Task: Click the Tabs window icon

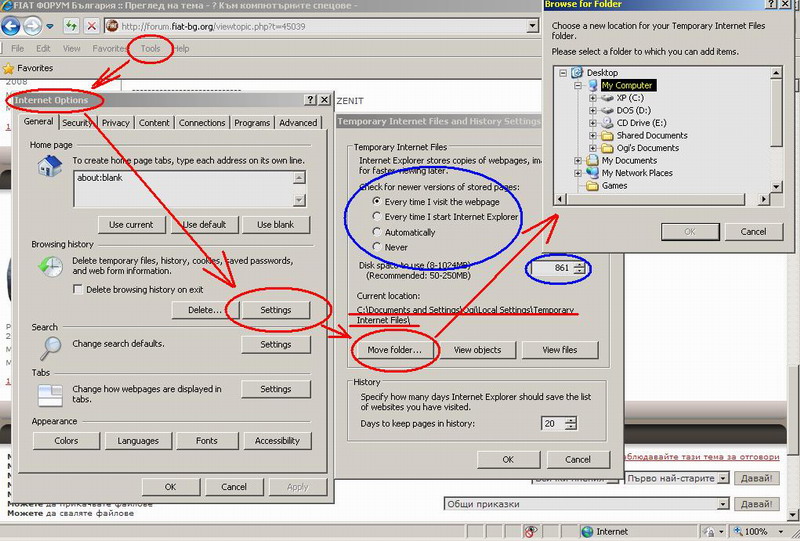Action: click(50, 395)
